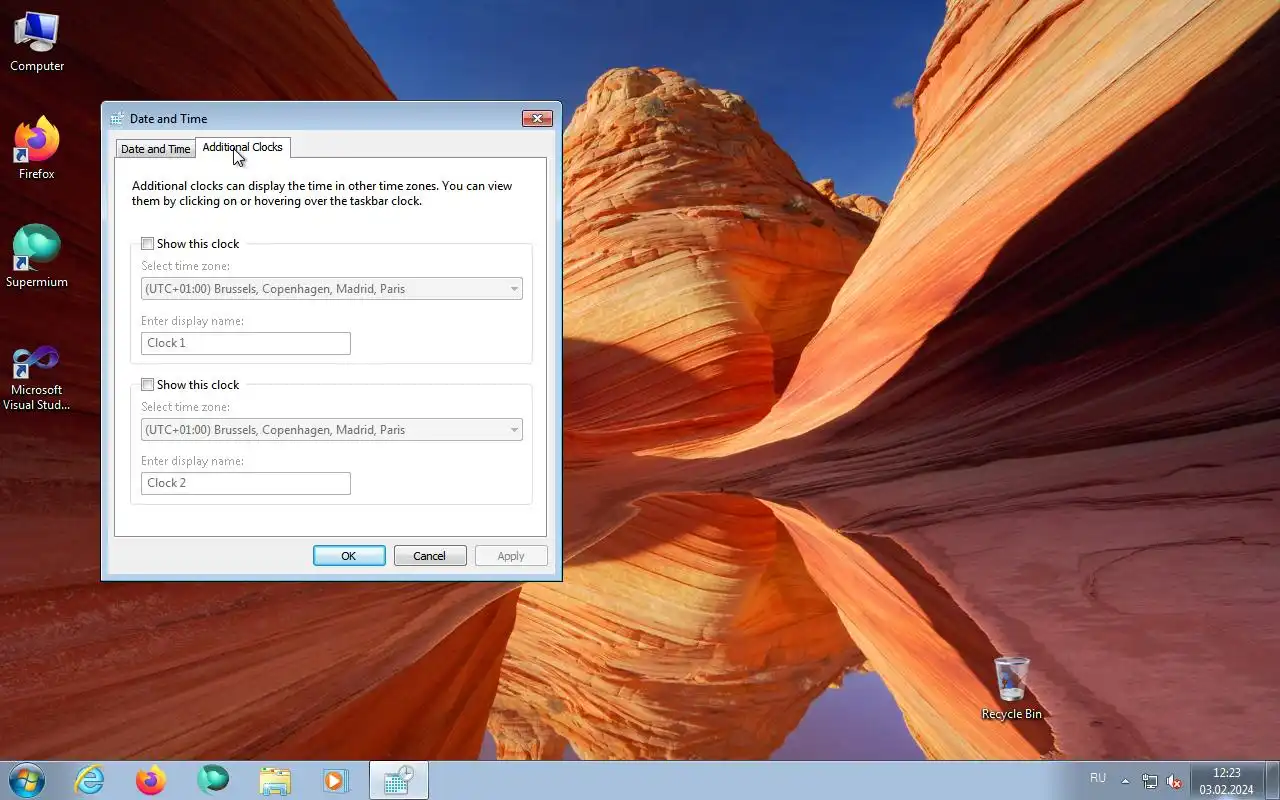Open the Clock 2 time zone dropdown

tap(332, 430)
